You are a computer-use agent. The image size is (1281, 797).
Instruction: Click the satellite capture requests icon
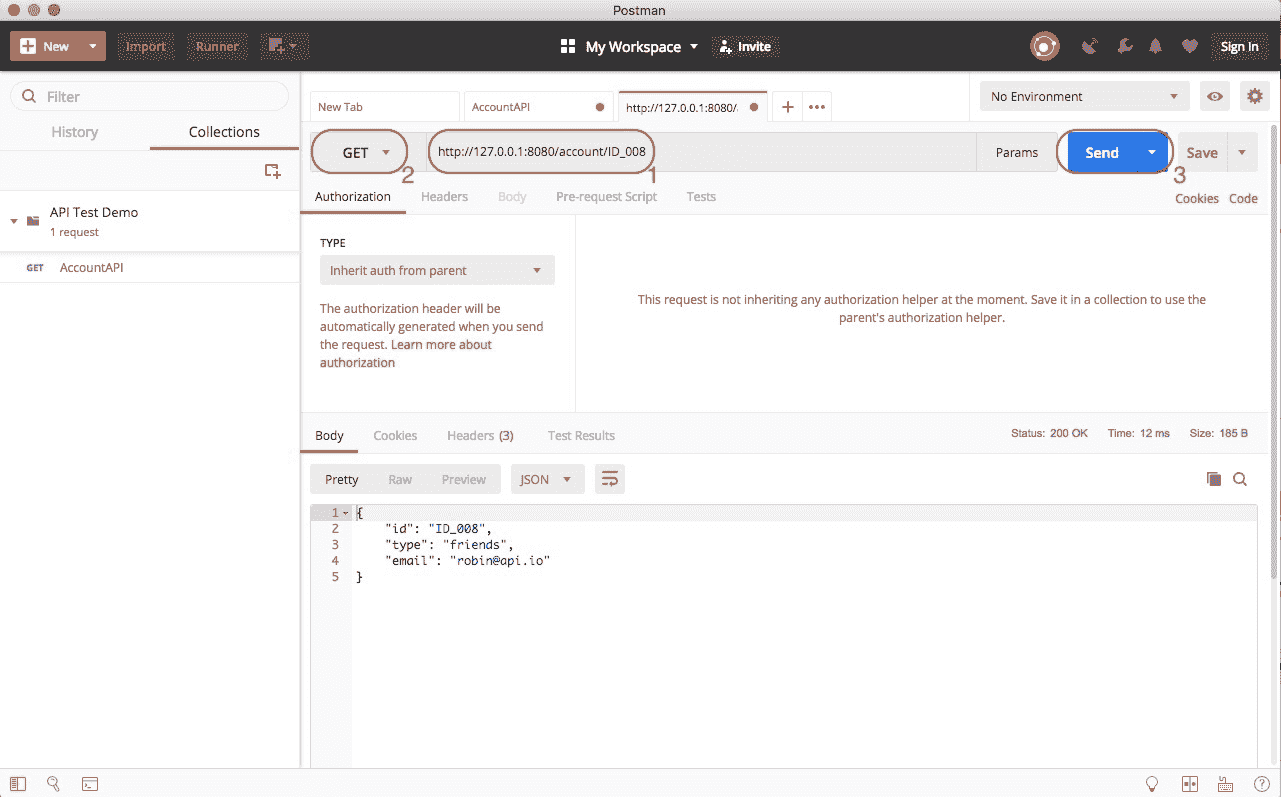point(1090,46)
